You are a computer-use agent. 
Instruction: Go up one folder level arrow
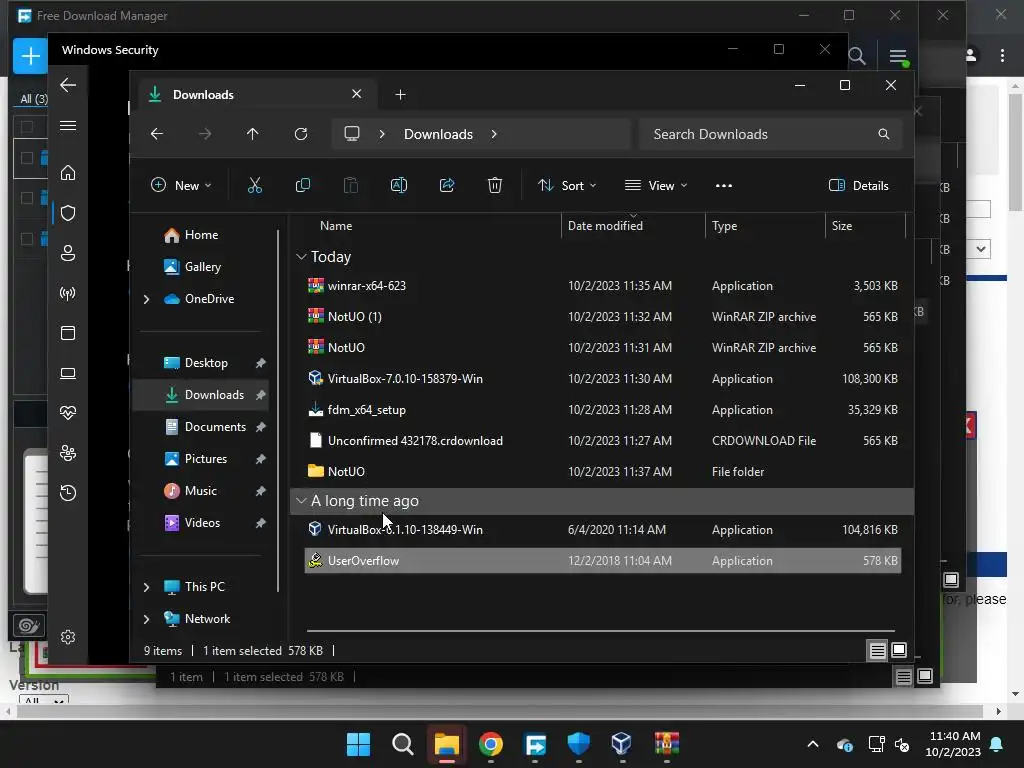253,134
